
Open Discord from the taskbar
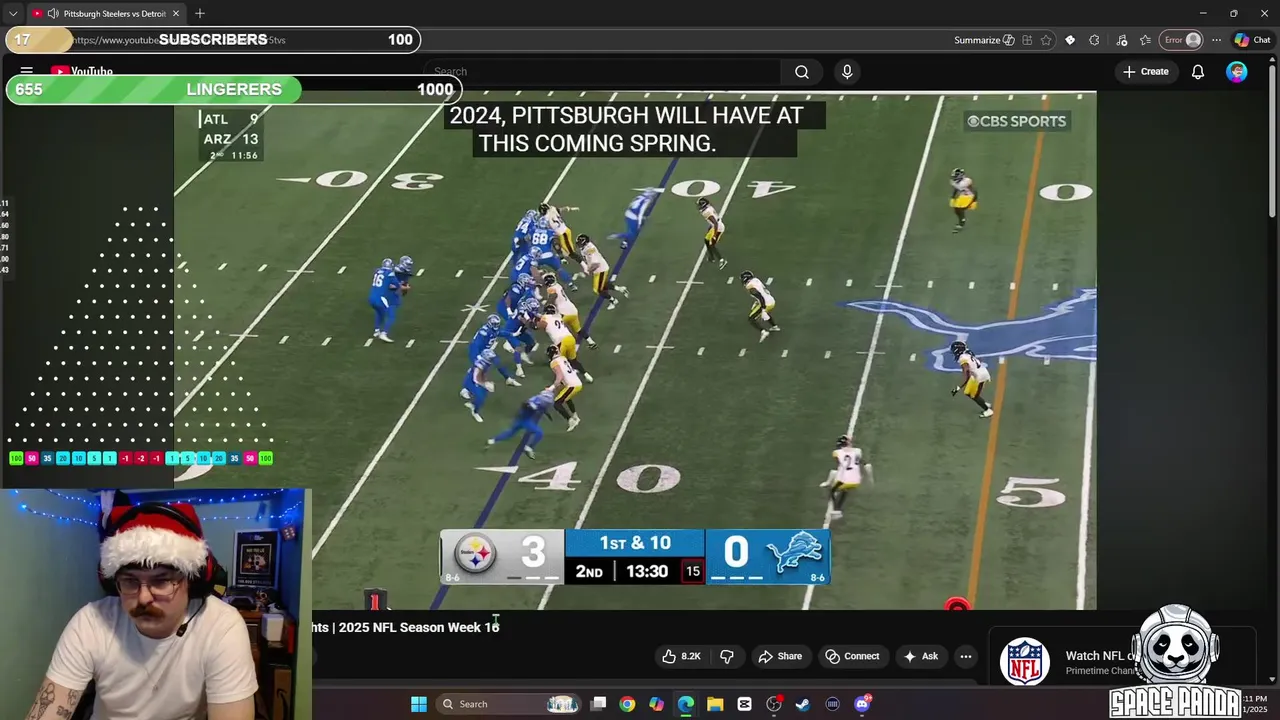pos(862,704)
